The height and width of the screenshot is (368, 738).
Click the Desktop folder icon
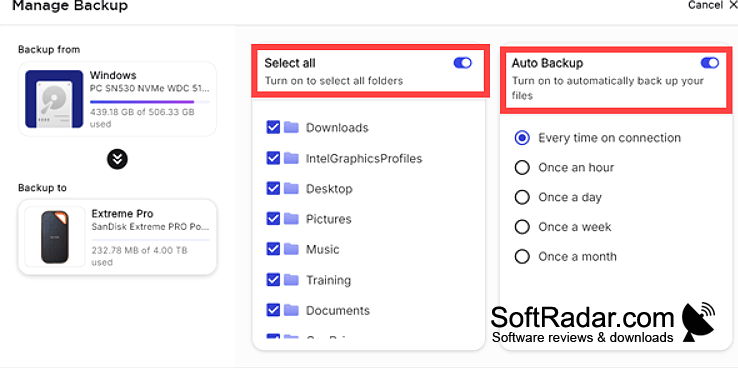point(291,188)
